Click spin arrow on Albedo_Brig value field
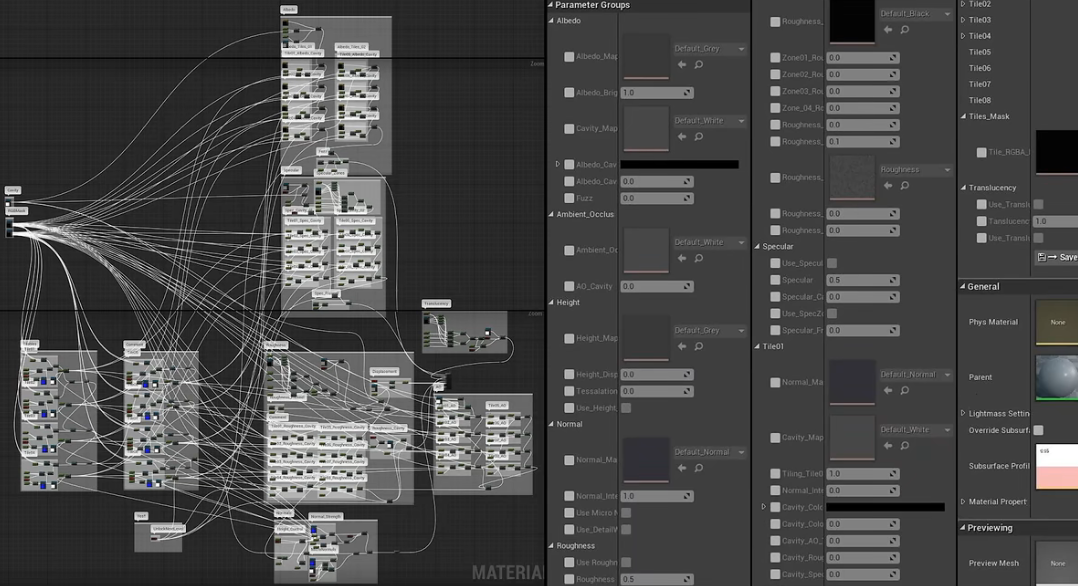The width and height of the screenshot is (1078, 586). pos(687,93)
